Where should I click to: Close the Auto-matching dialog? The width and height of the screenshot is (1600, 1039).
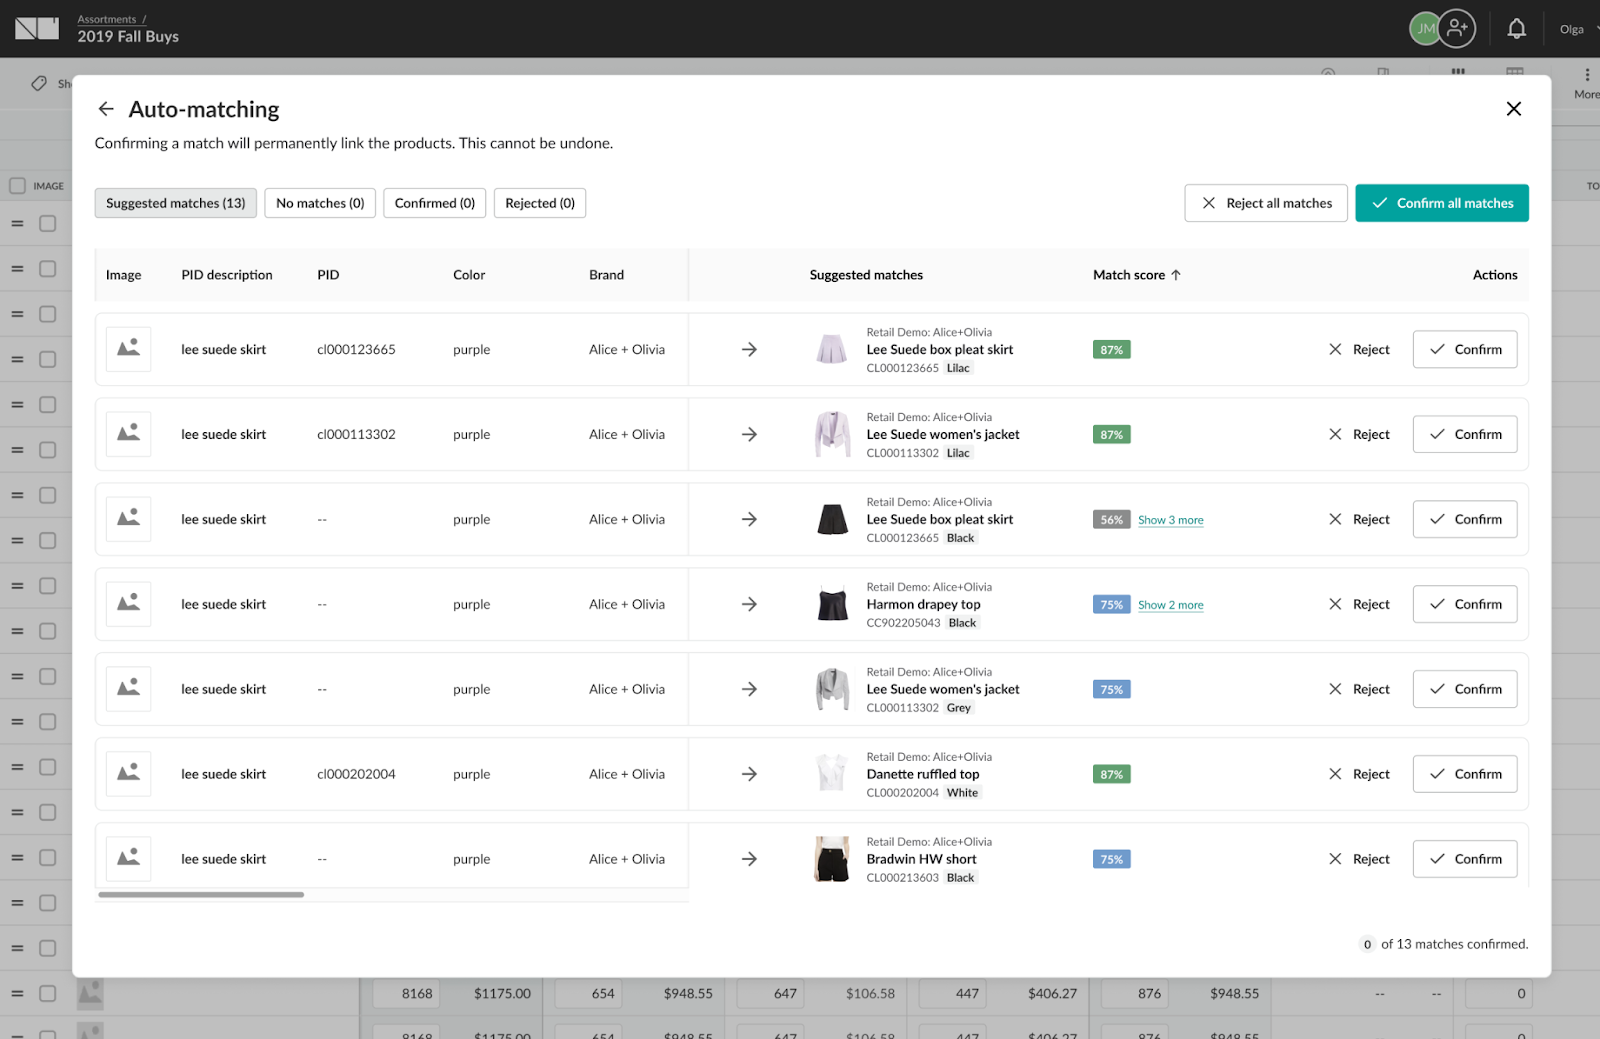[x=1513, y=109]
